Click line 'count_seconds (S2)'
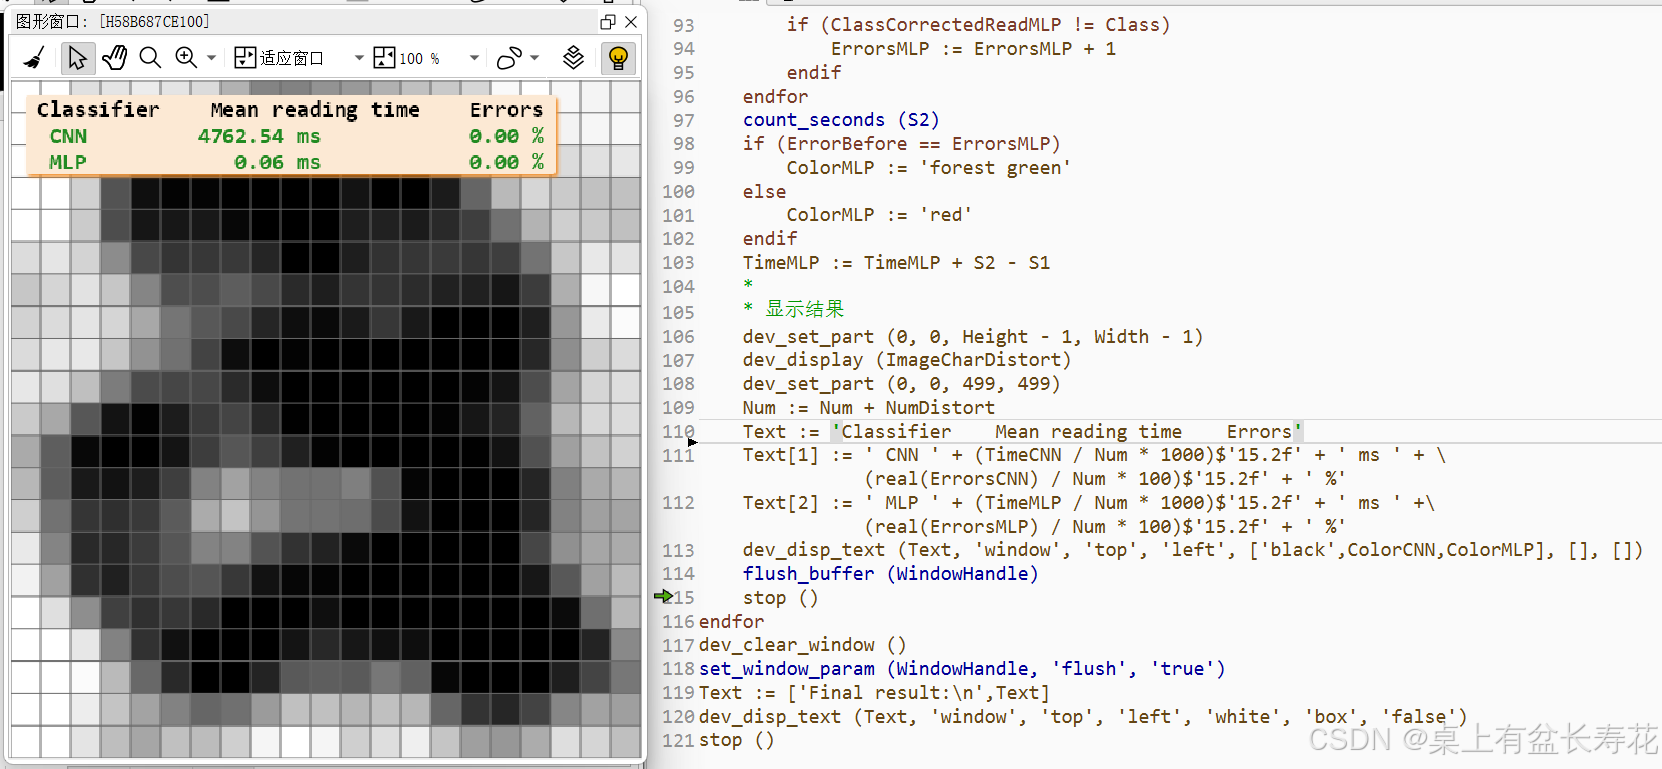Image resolution: width=1662 pixels, height=769 pixels. click(x=841, y=120)
